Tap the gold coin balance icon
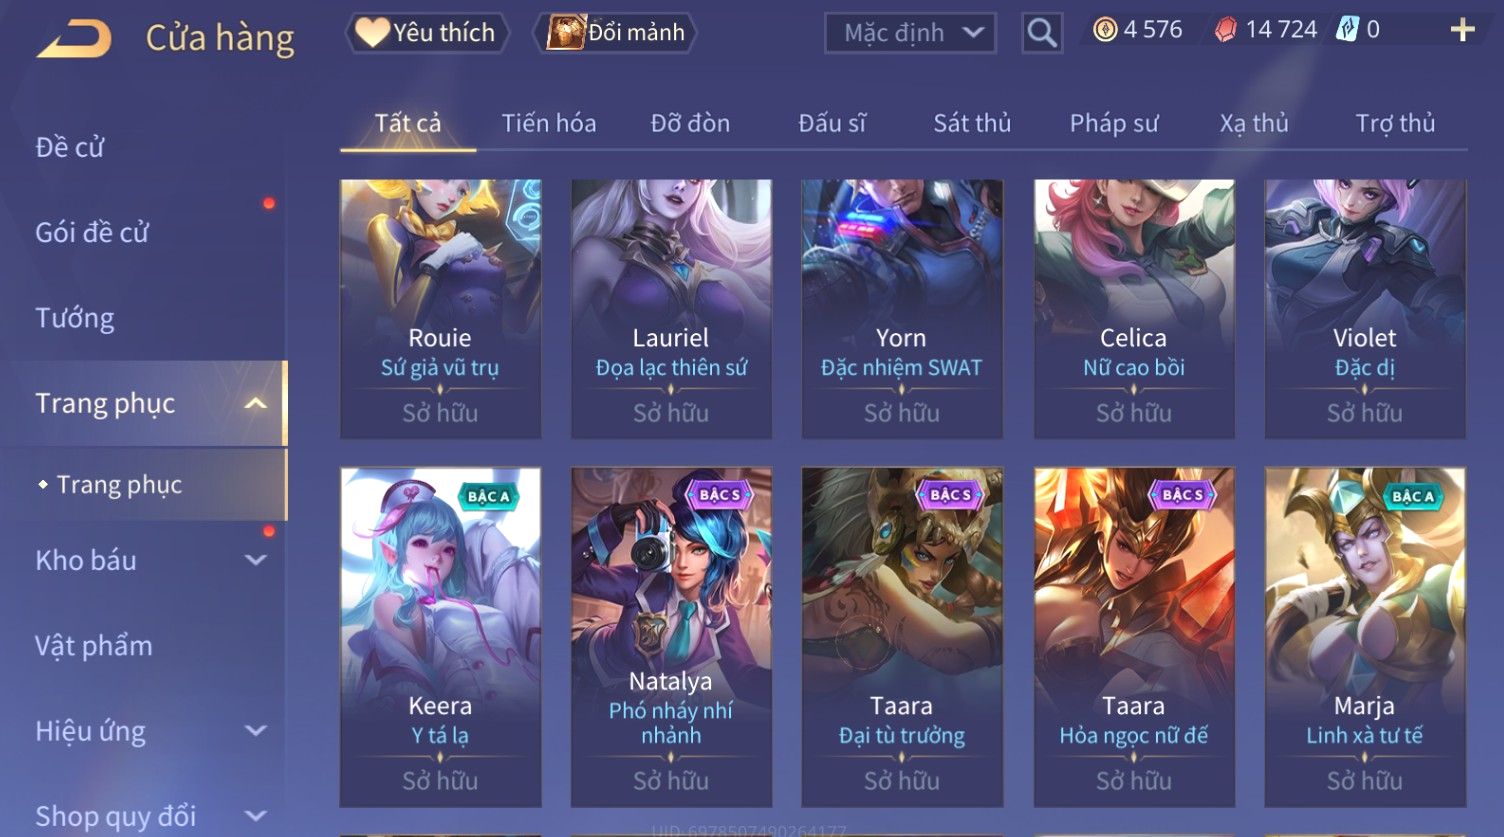 click(1105, 30)
